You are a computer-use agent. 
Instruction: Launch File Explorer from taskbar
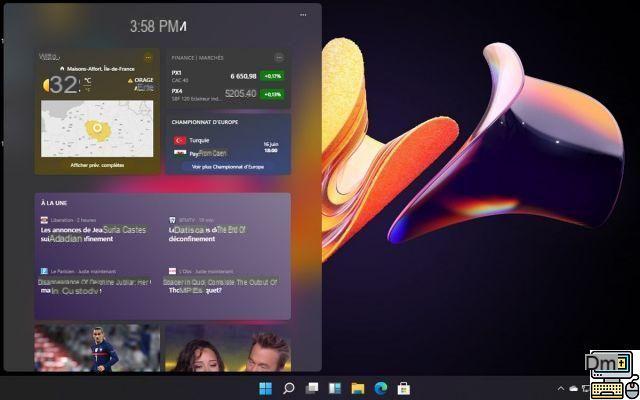coord(358,388)
